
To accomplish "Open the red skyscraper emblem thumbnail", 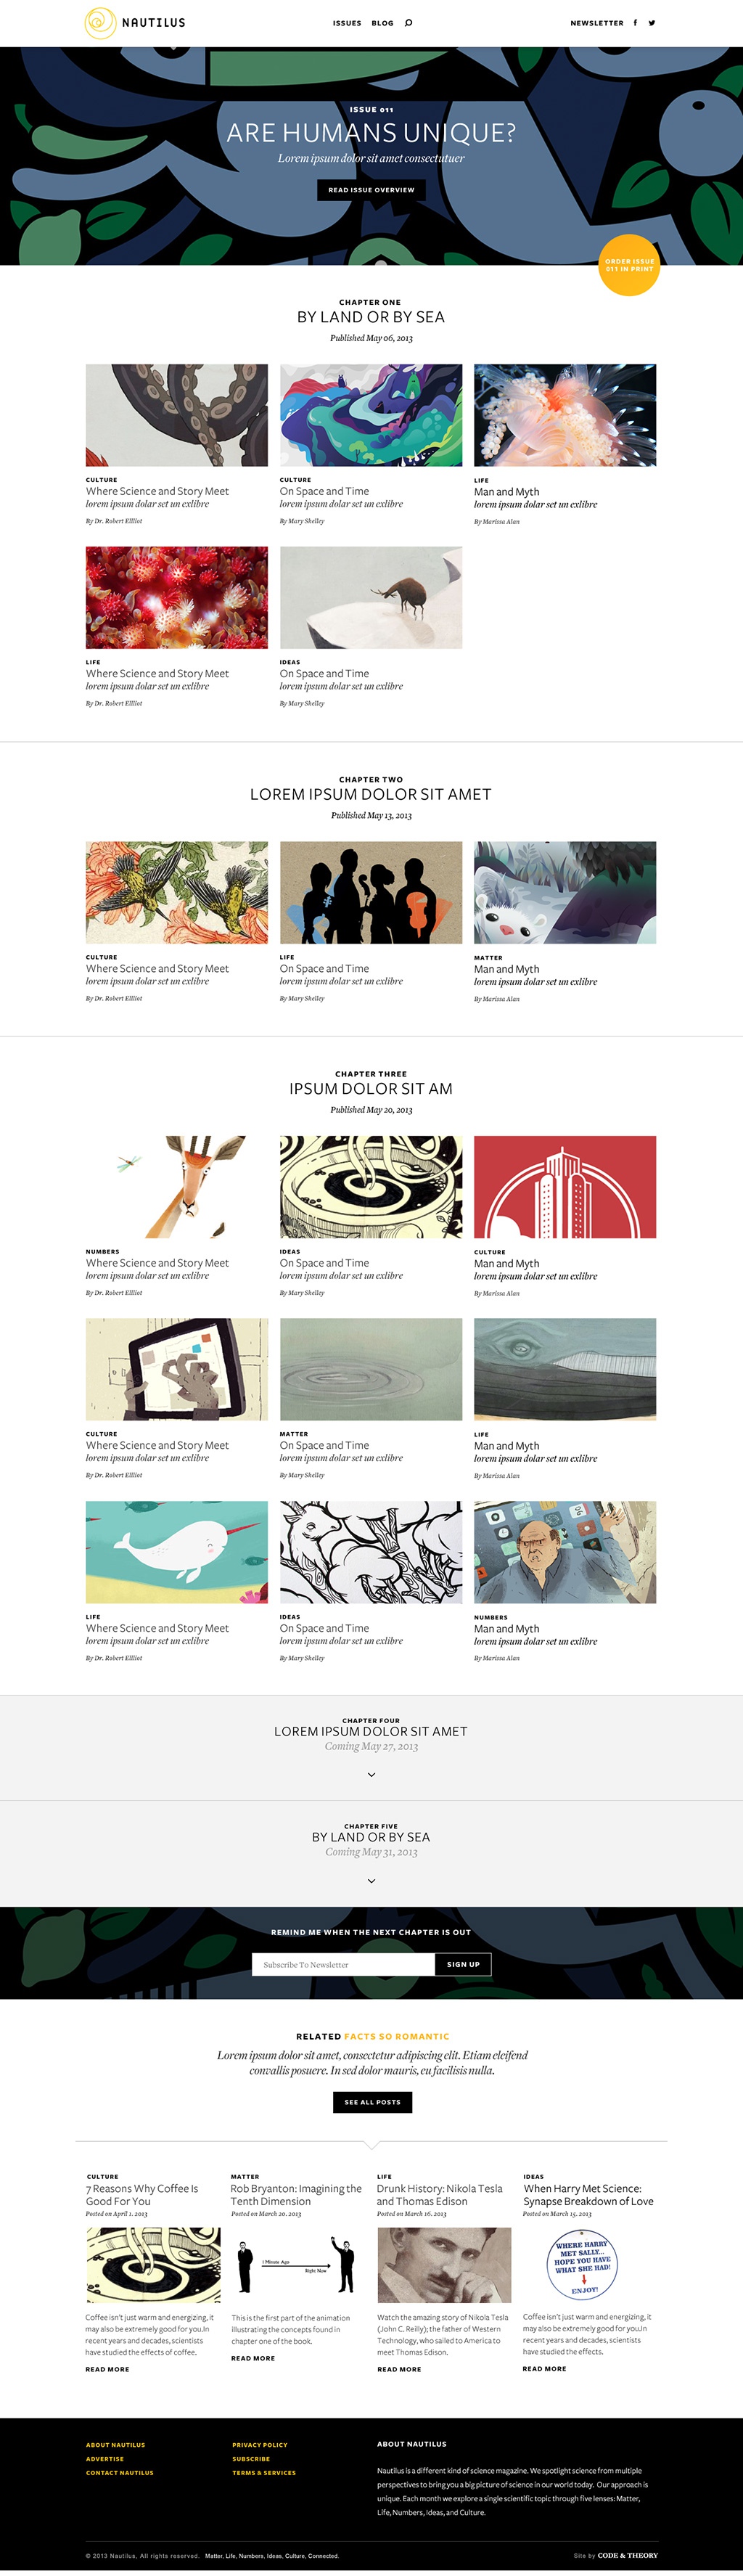I will tap(565, 1187).
